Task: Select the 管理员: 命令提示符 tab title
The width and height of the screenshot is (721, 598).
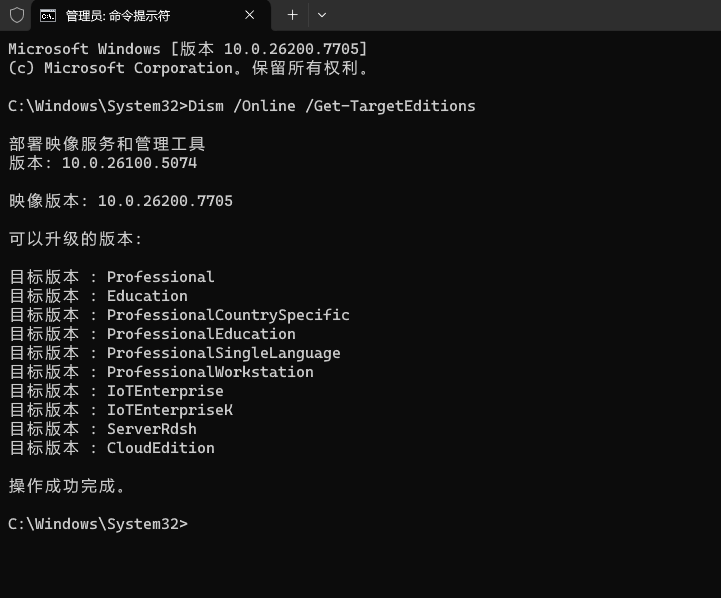Action: pyautogui.click(x=118, y=15)
